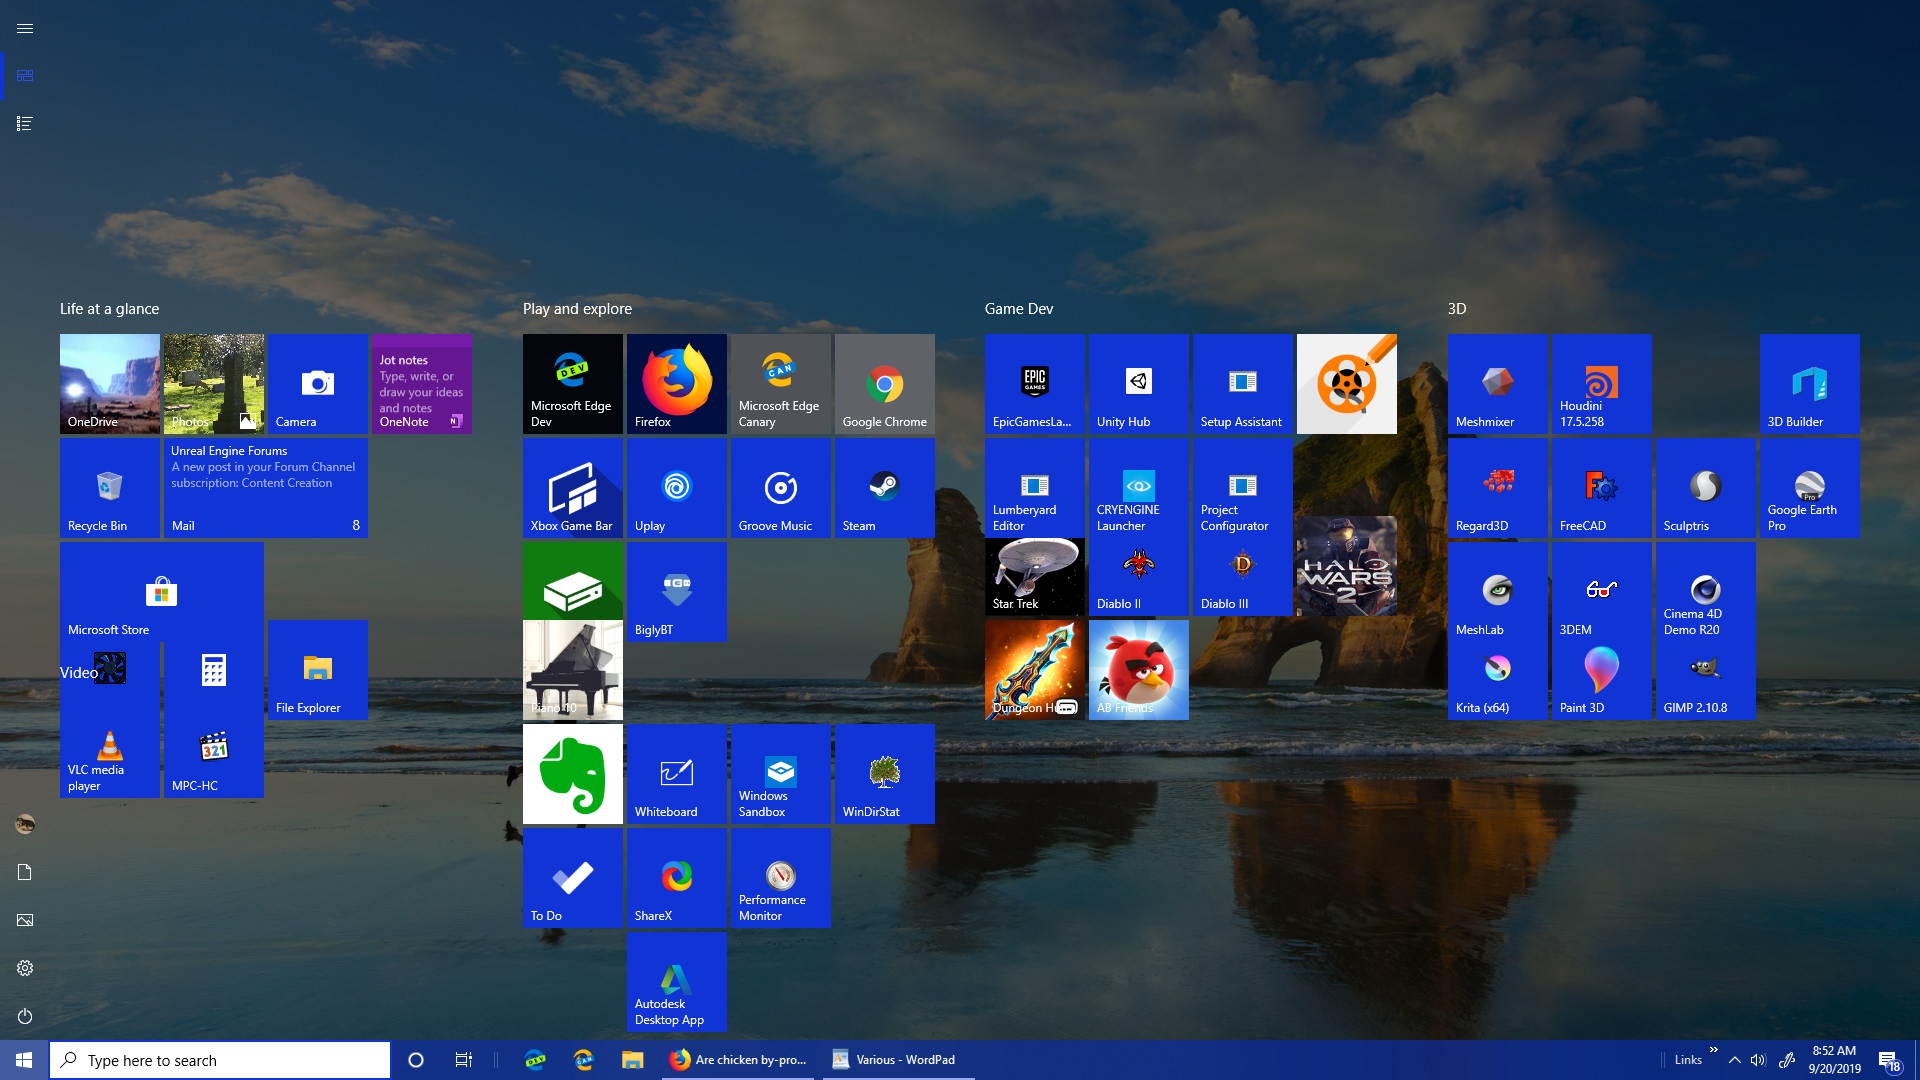Open File Explorer tile

[317, 670]
